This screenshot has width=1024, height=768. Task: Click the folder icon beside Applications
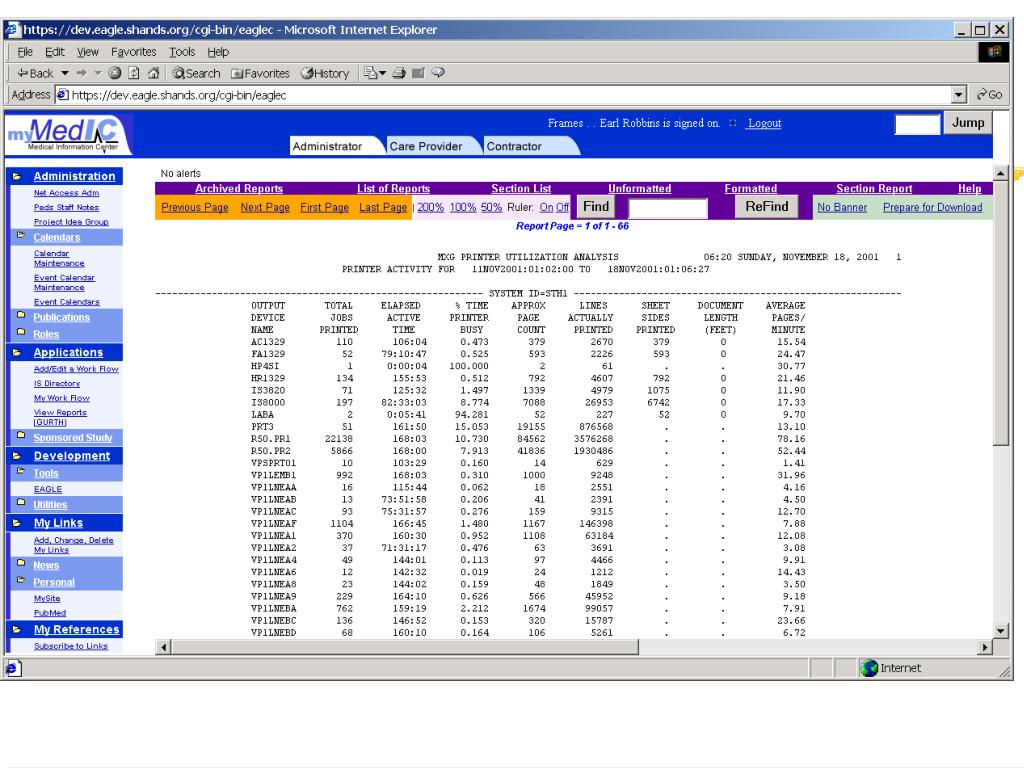[17, 353]
